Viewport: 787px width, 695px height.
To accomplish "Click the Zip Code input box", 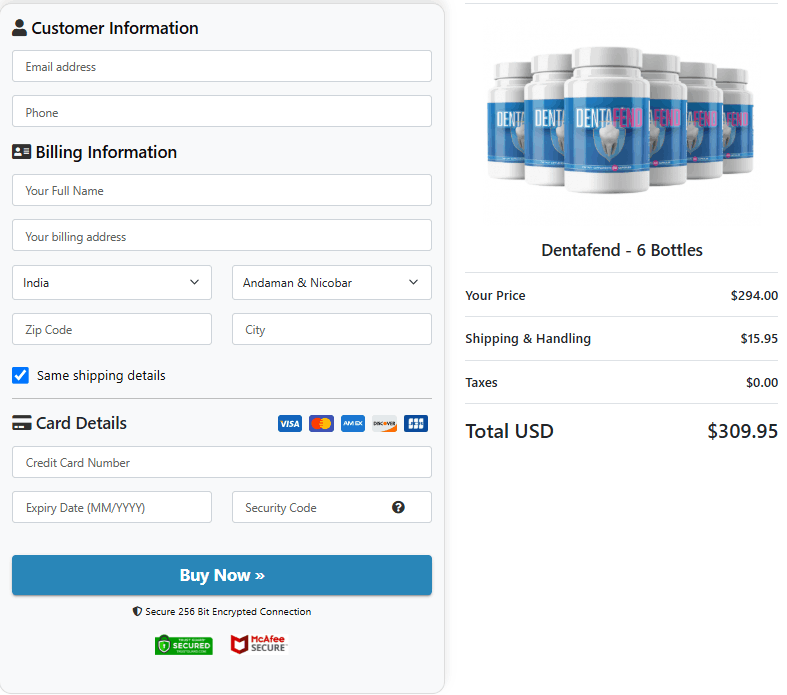I will click(x=111, y=329).
